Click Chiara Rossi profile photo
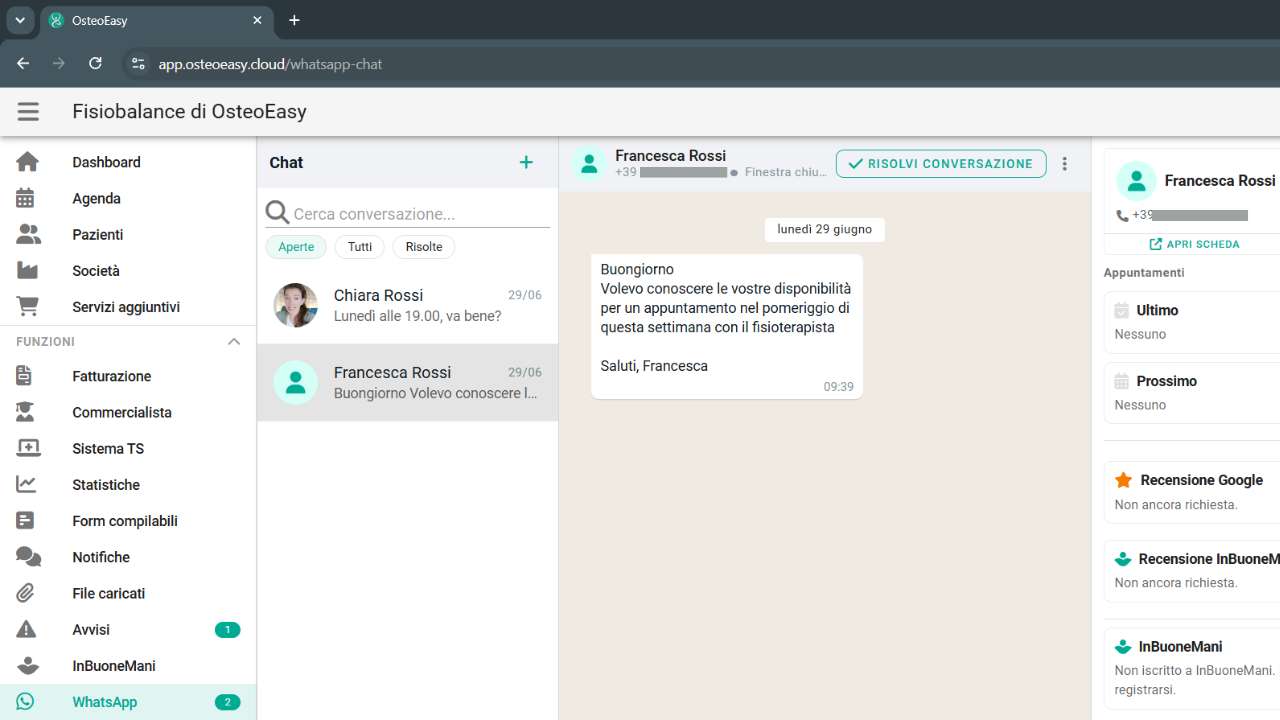Image resolution: width=1280 pixels, height=720 pixels. pyautogui.click(x=296, y=306)
